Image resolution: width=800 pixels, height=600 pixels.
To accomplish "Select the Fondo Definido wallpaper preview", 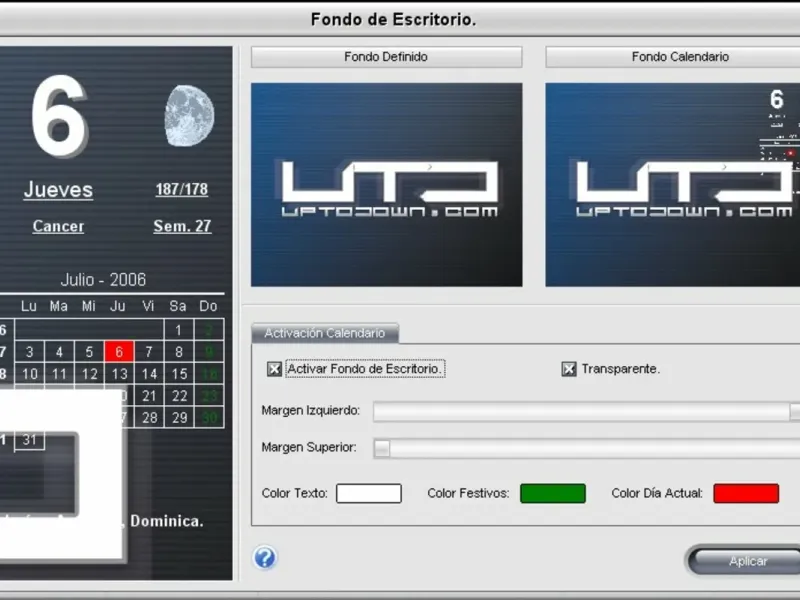I will [387, 185].
